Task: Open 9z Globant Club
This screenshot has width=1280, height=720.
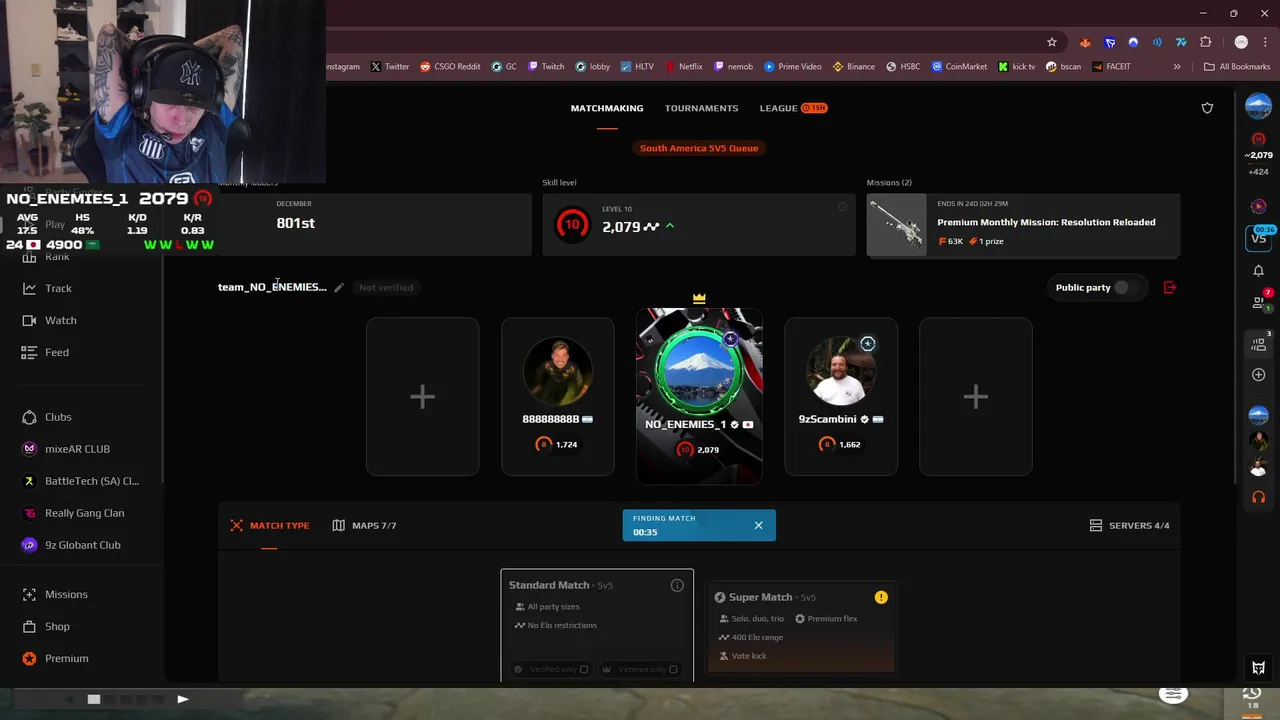Action: [82, 545]
